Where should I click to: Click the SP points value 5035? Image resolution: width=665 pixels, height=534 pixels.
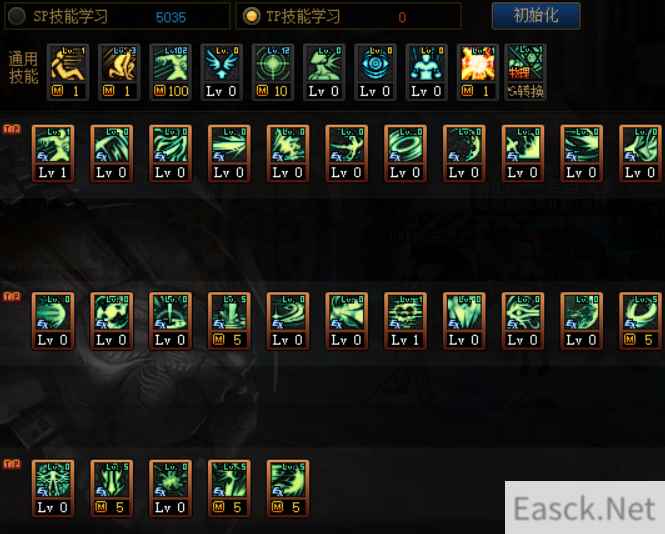pos(171,17)
